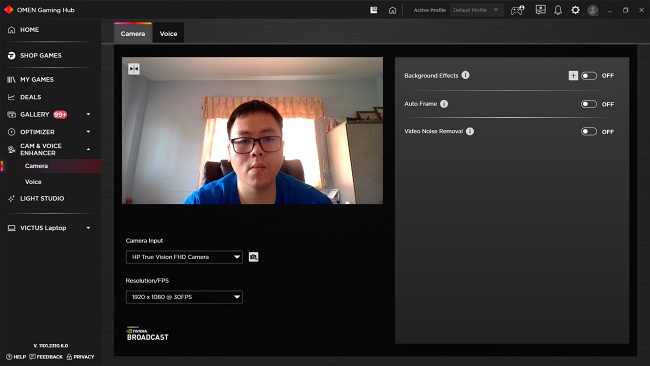Expand the VICTUS Laptop section
Screen dimensions: 650x366
[x=88, y=228]
